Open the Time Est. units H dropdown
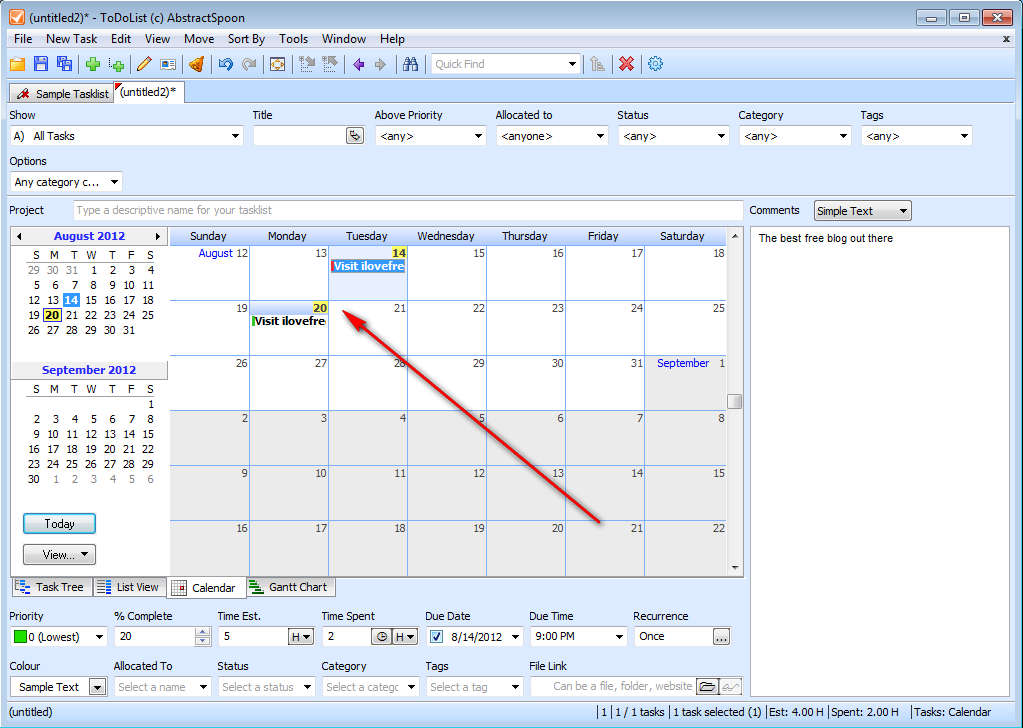The width and height of the screenshot is (1023, 728). (301, 637)
